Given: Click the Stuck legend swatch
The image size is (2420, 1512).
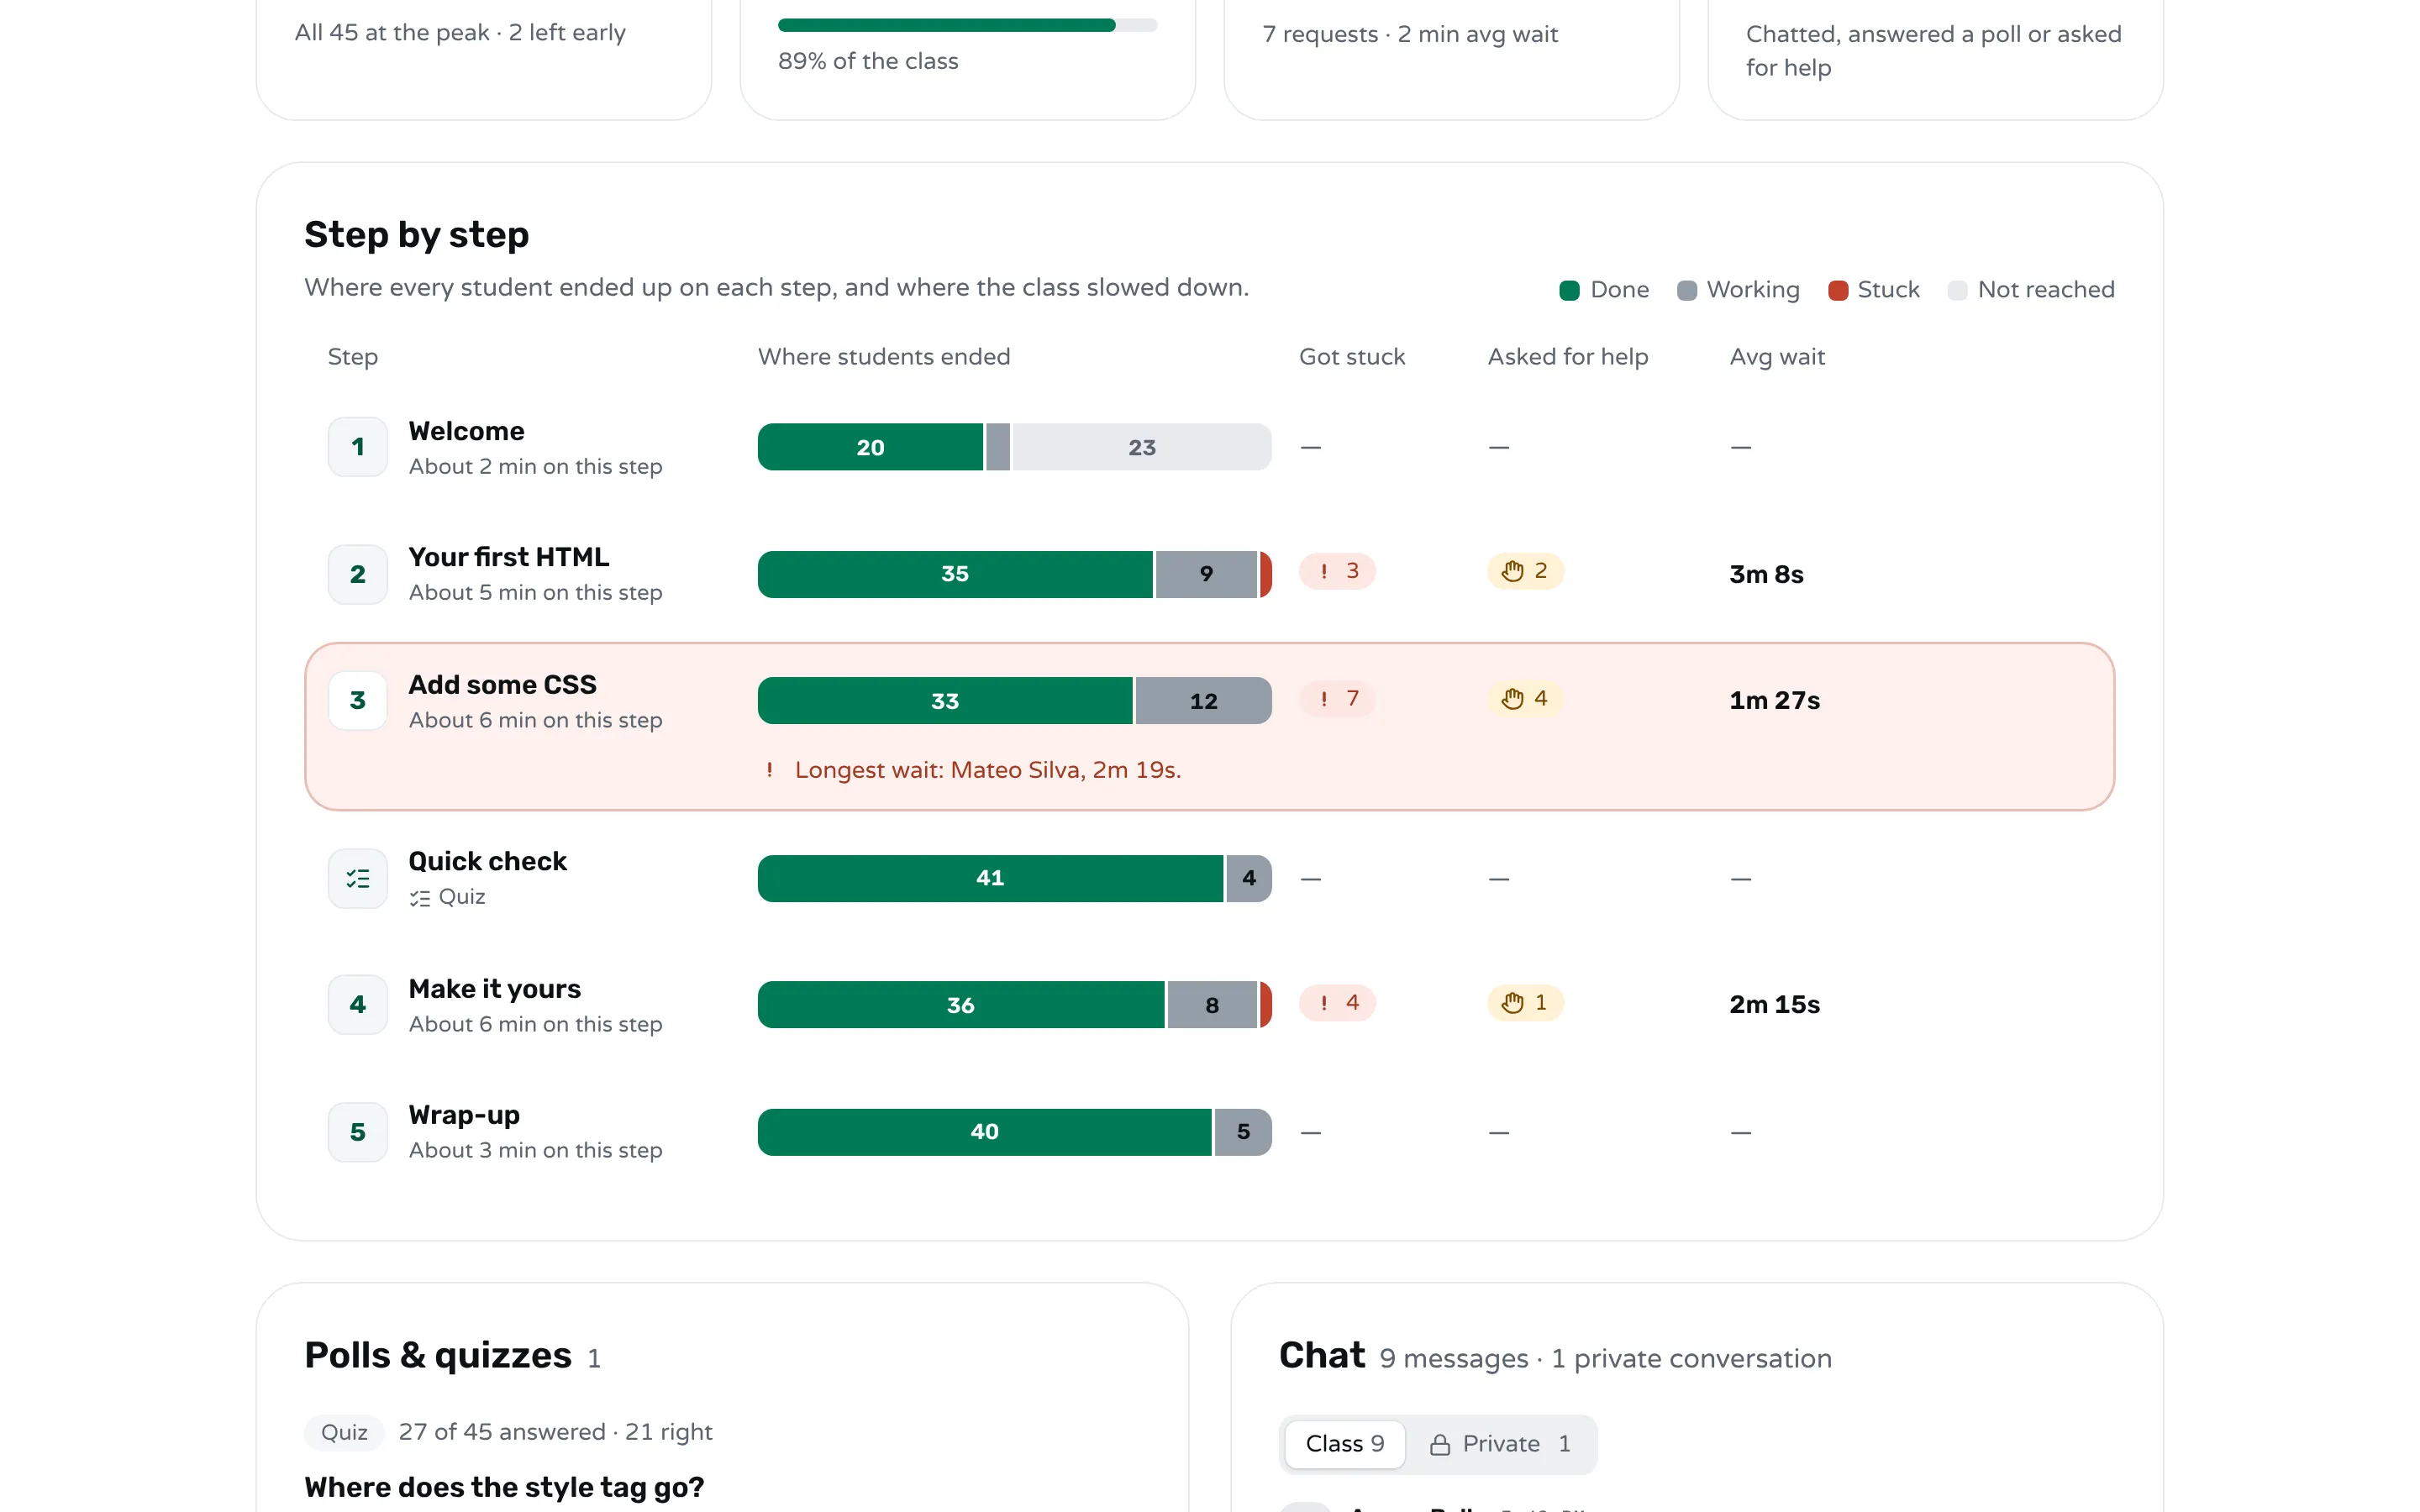Looking at the screenshot, I should [1837, 290].
